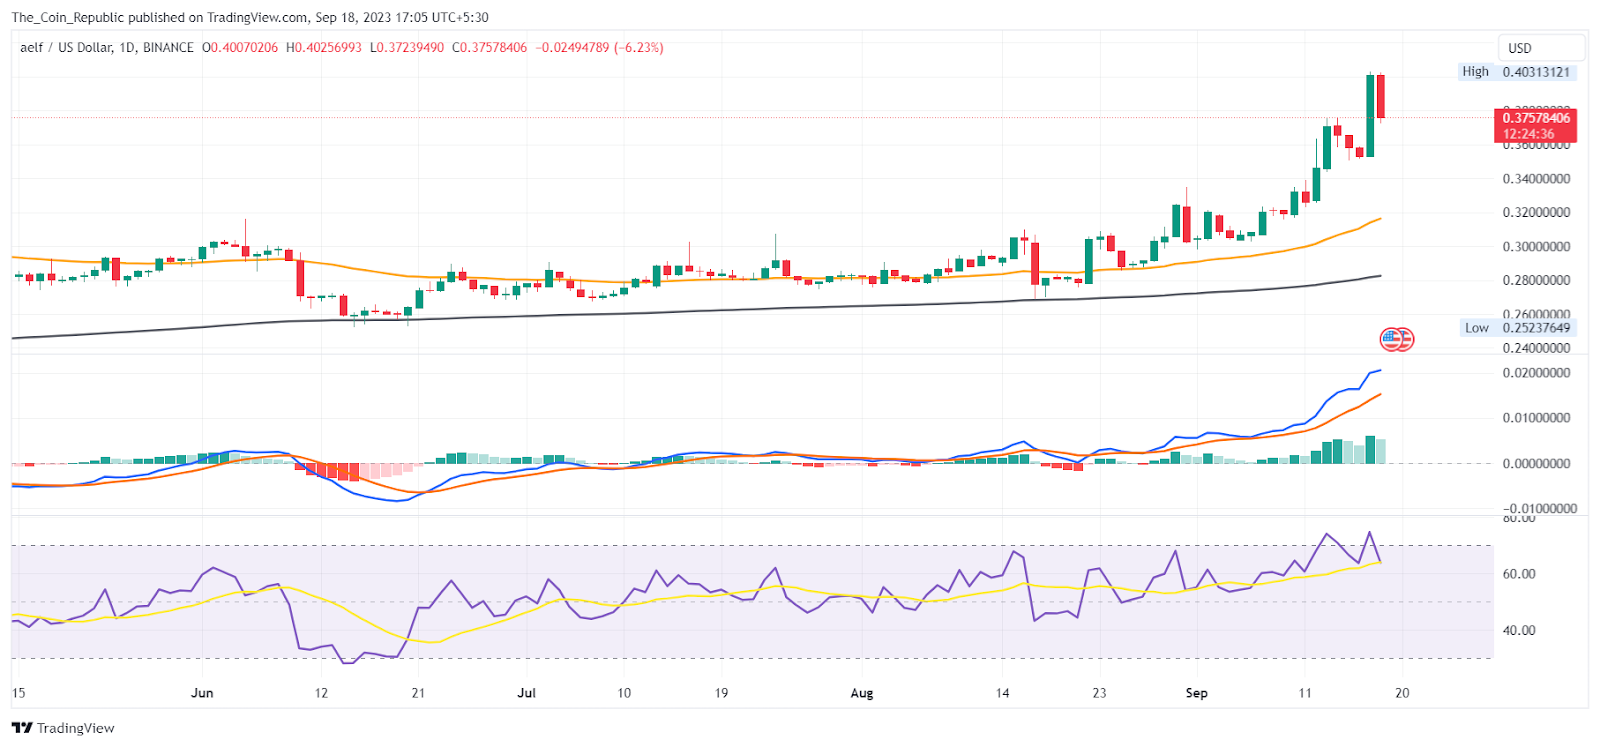Click the 15 date label on time axis
This screenshot has width=1600, height=747.
tap(18, 693)
